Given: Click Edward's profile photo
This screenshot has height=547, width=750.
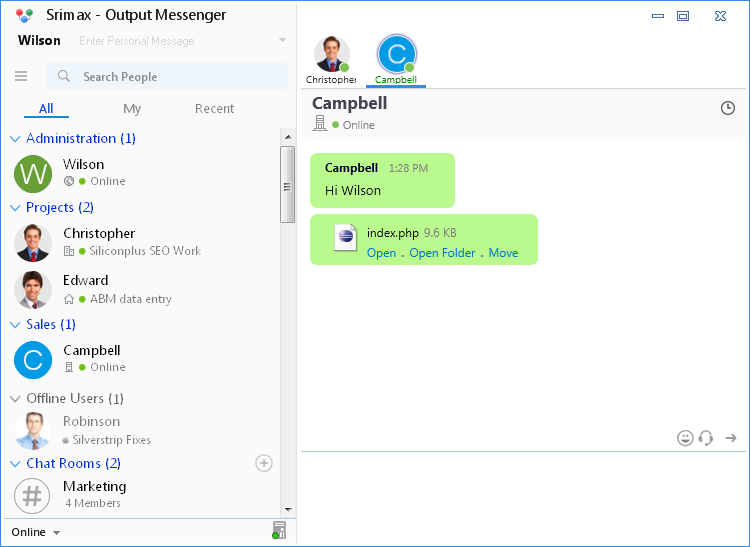Looking at the screenshot, I should tap(33, 290).
